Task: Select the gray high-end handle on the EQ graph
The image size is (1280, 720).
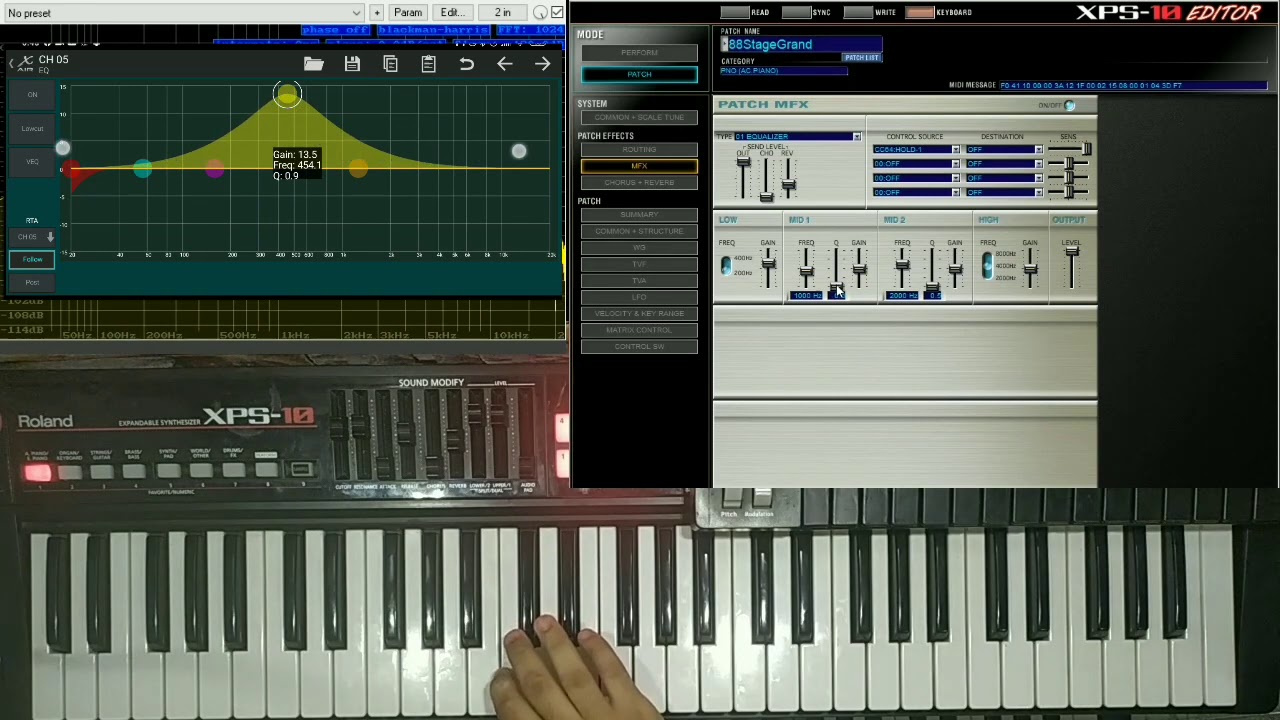Action: pyautogui.click(x=518, y=151)
